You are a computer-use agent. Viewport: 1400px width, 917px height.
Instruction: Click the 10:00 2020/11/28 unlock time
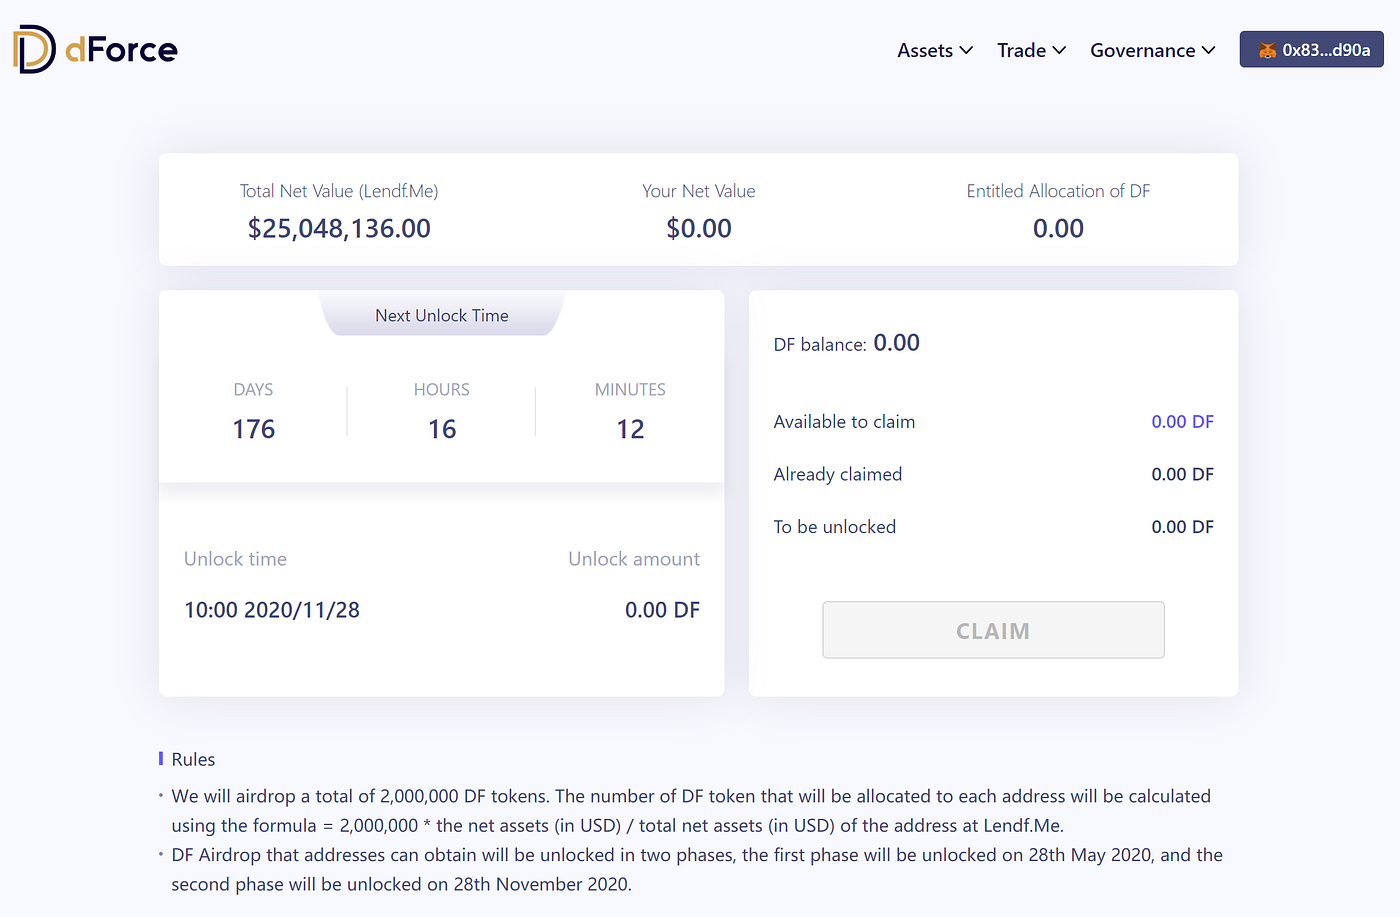pyautogui.click(x=272, y=610)
